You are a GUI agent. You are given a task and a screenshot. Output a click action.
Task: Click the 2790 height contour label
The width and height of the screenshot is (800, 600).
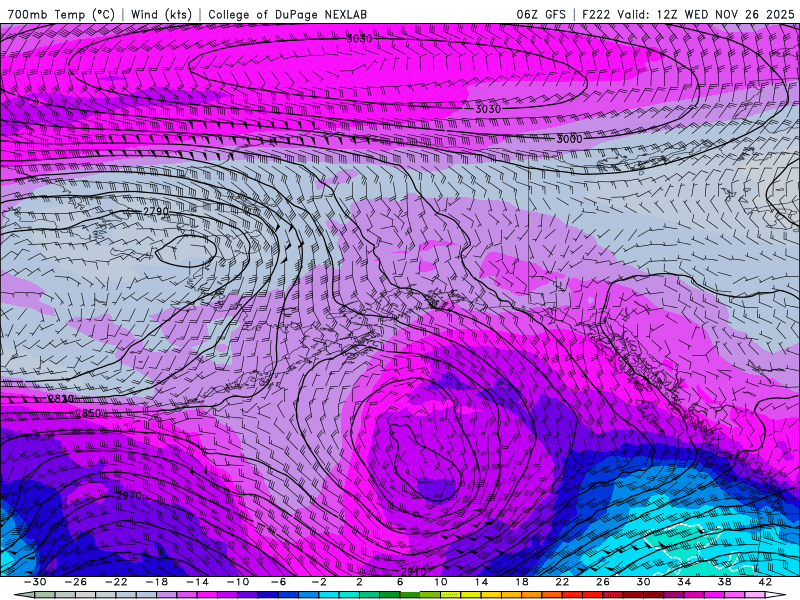[x=156, y=211]
